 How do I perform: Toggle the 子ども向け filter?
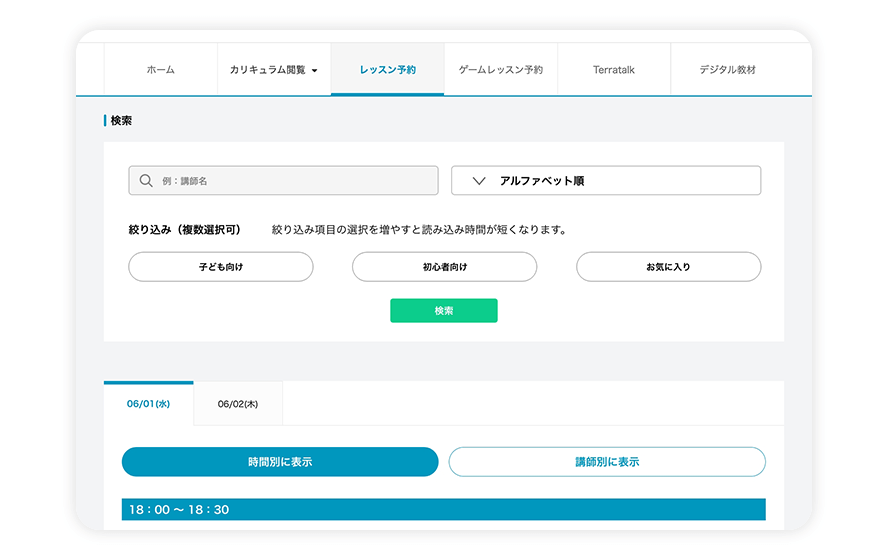pos(221,267)
